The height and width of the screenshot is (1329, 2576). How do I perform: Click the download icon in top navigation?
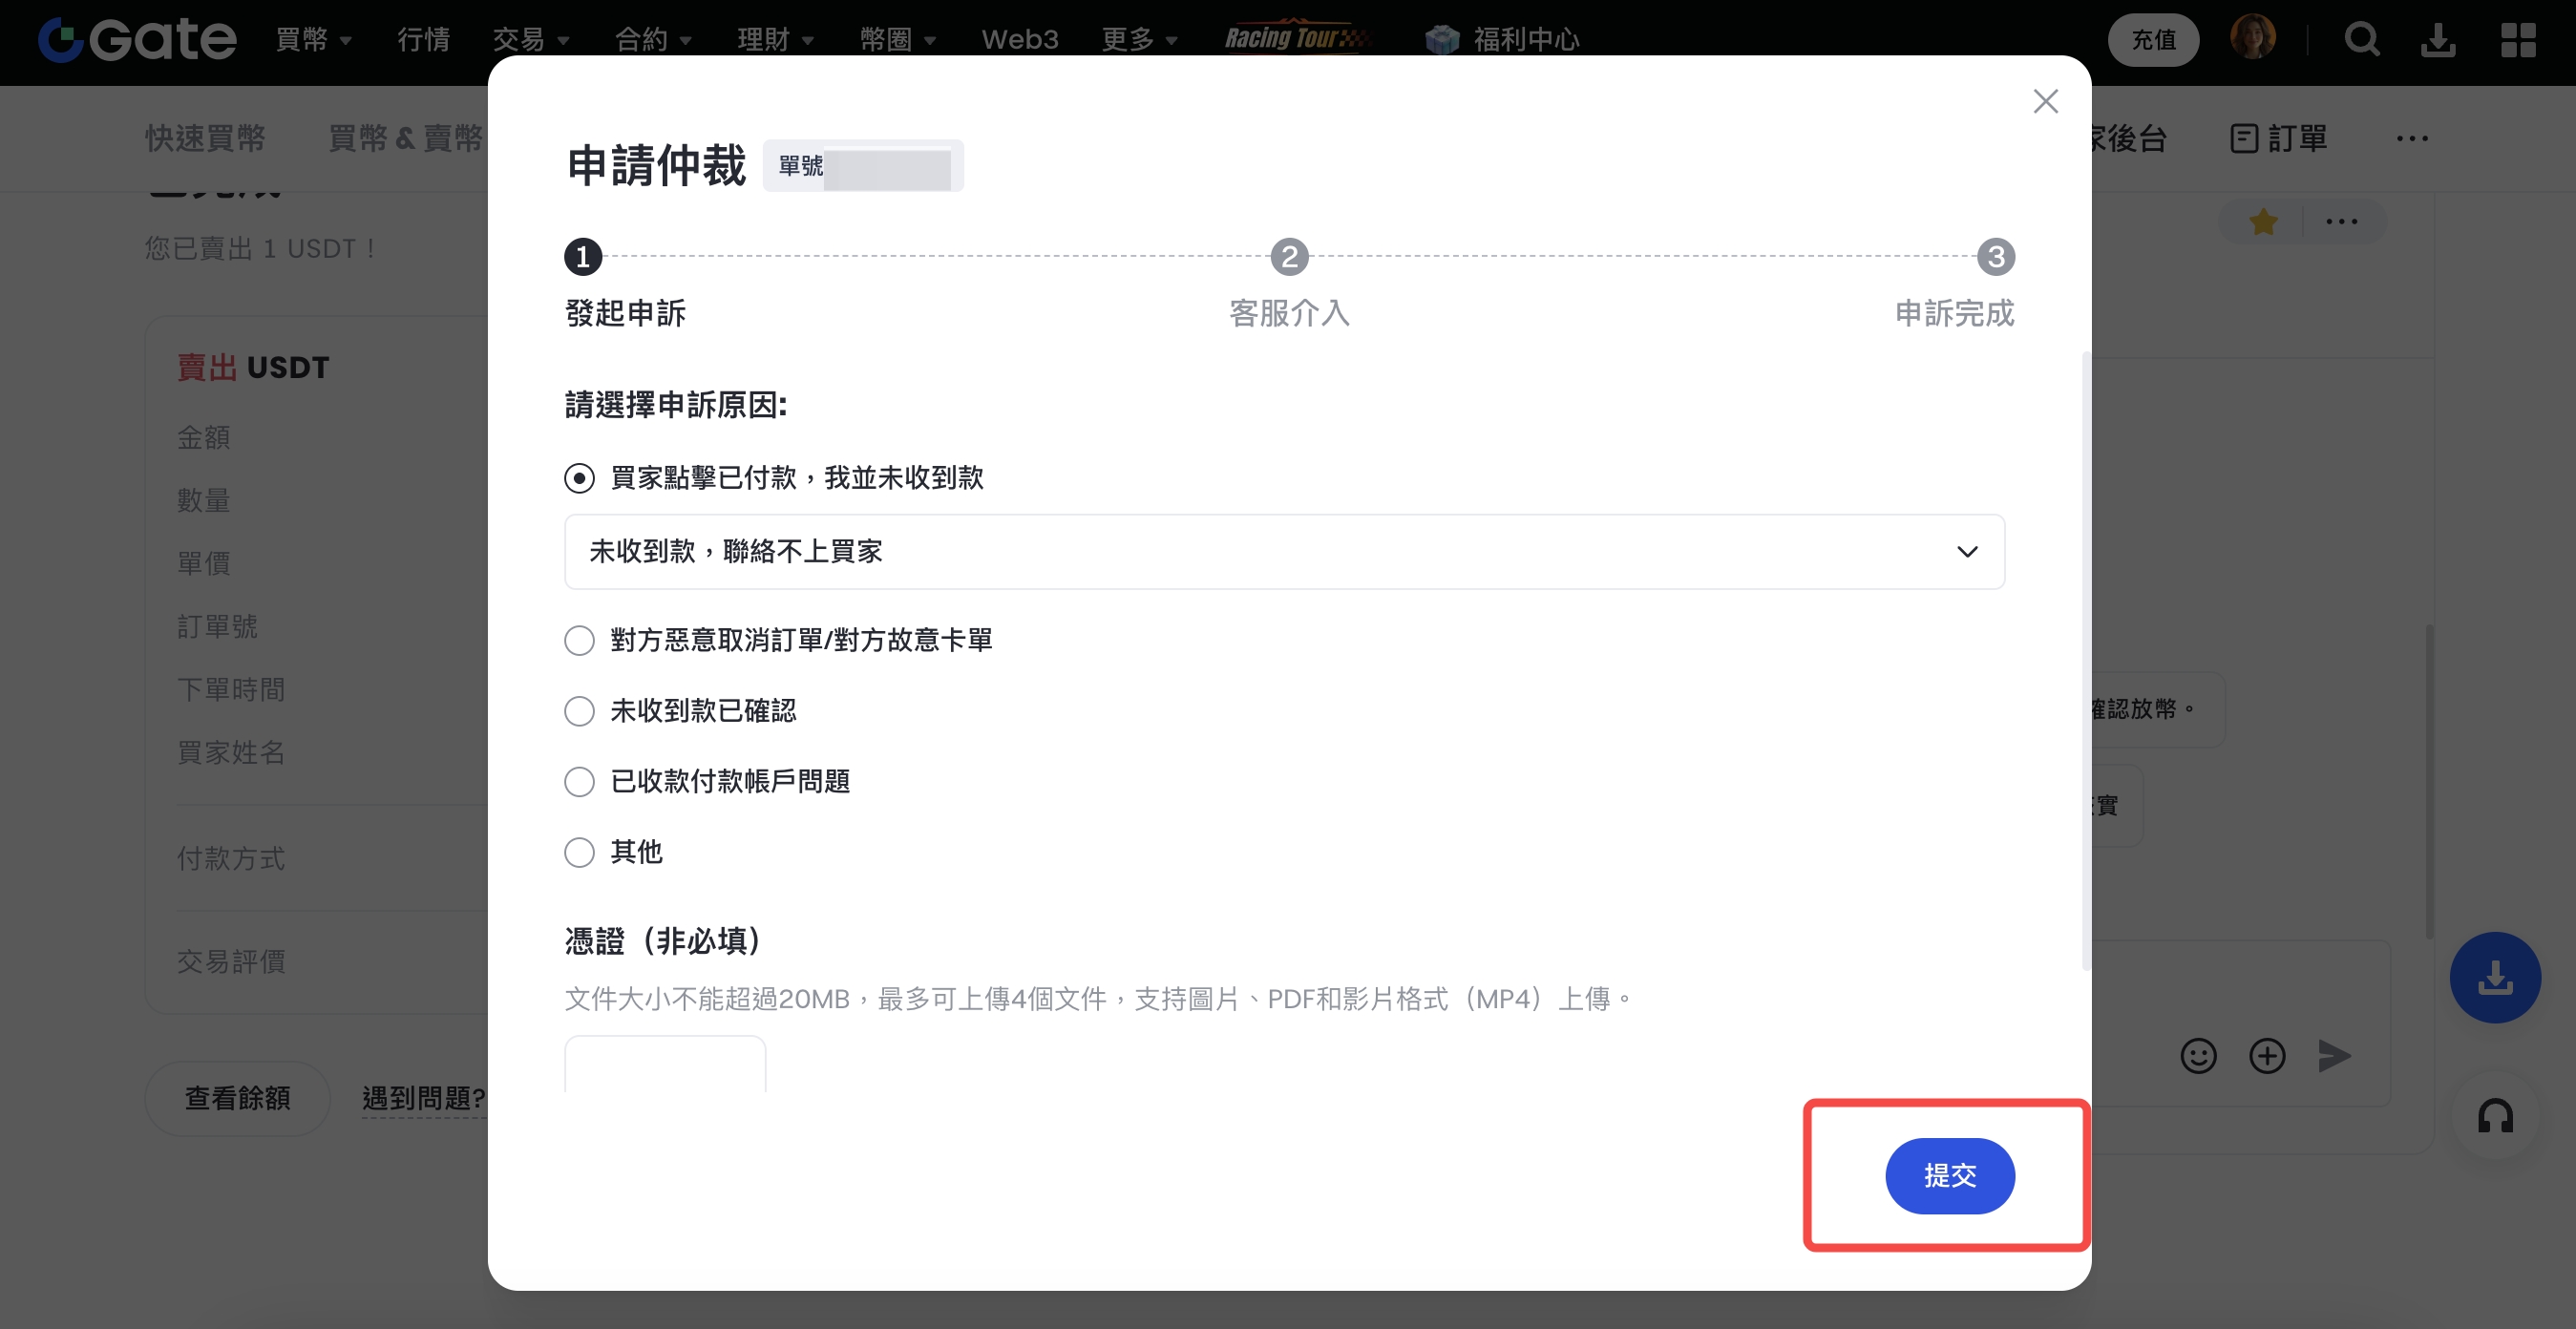pyautogui.click(x=2438, y=40)
